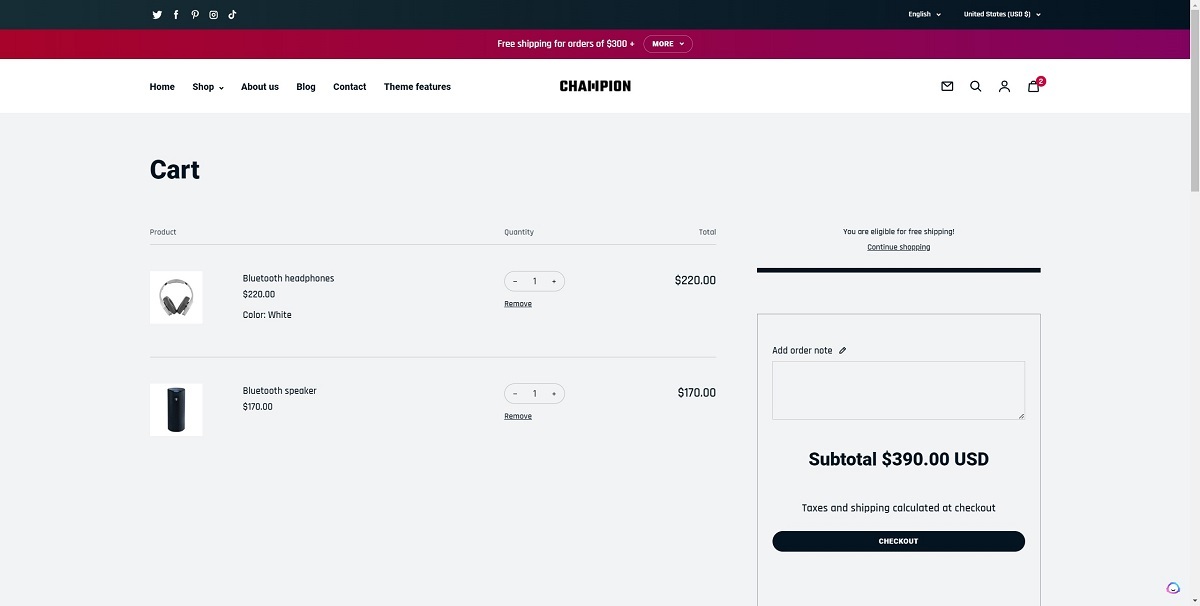Open the search icon
The width and height of the screenshot is (1200, 606).
point(975,86)
